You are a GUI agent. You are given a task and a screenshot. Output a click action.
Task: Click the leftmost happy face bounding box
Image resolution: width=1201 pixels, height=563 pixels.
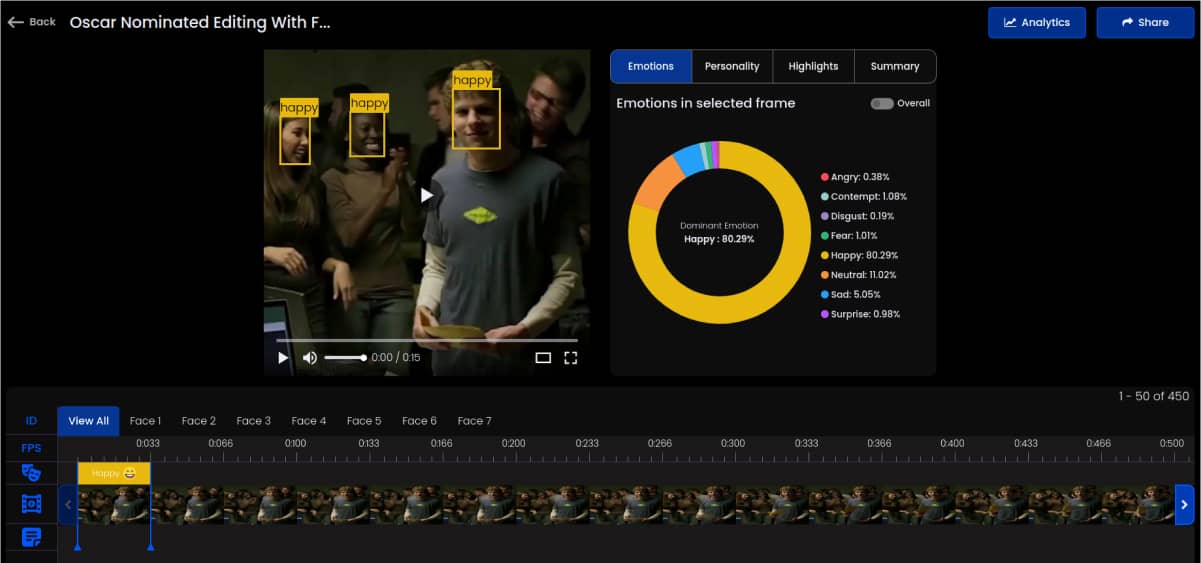point(295,141)
